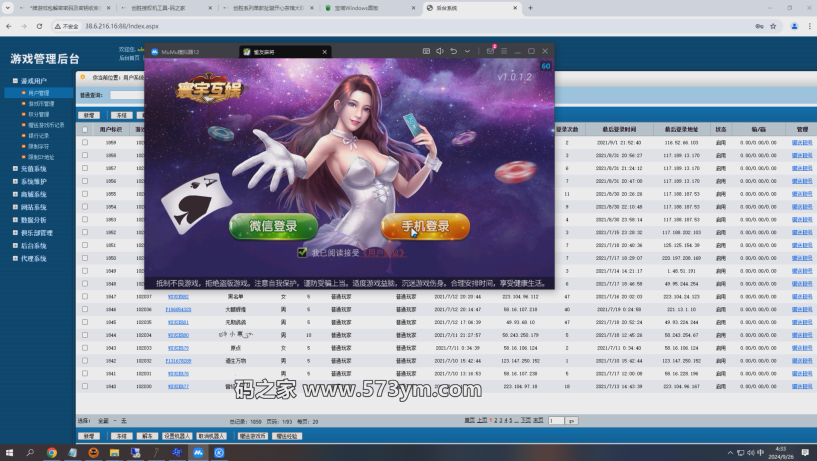
Task: Click the browser forward arrow
Action: tap(24, 26)
